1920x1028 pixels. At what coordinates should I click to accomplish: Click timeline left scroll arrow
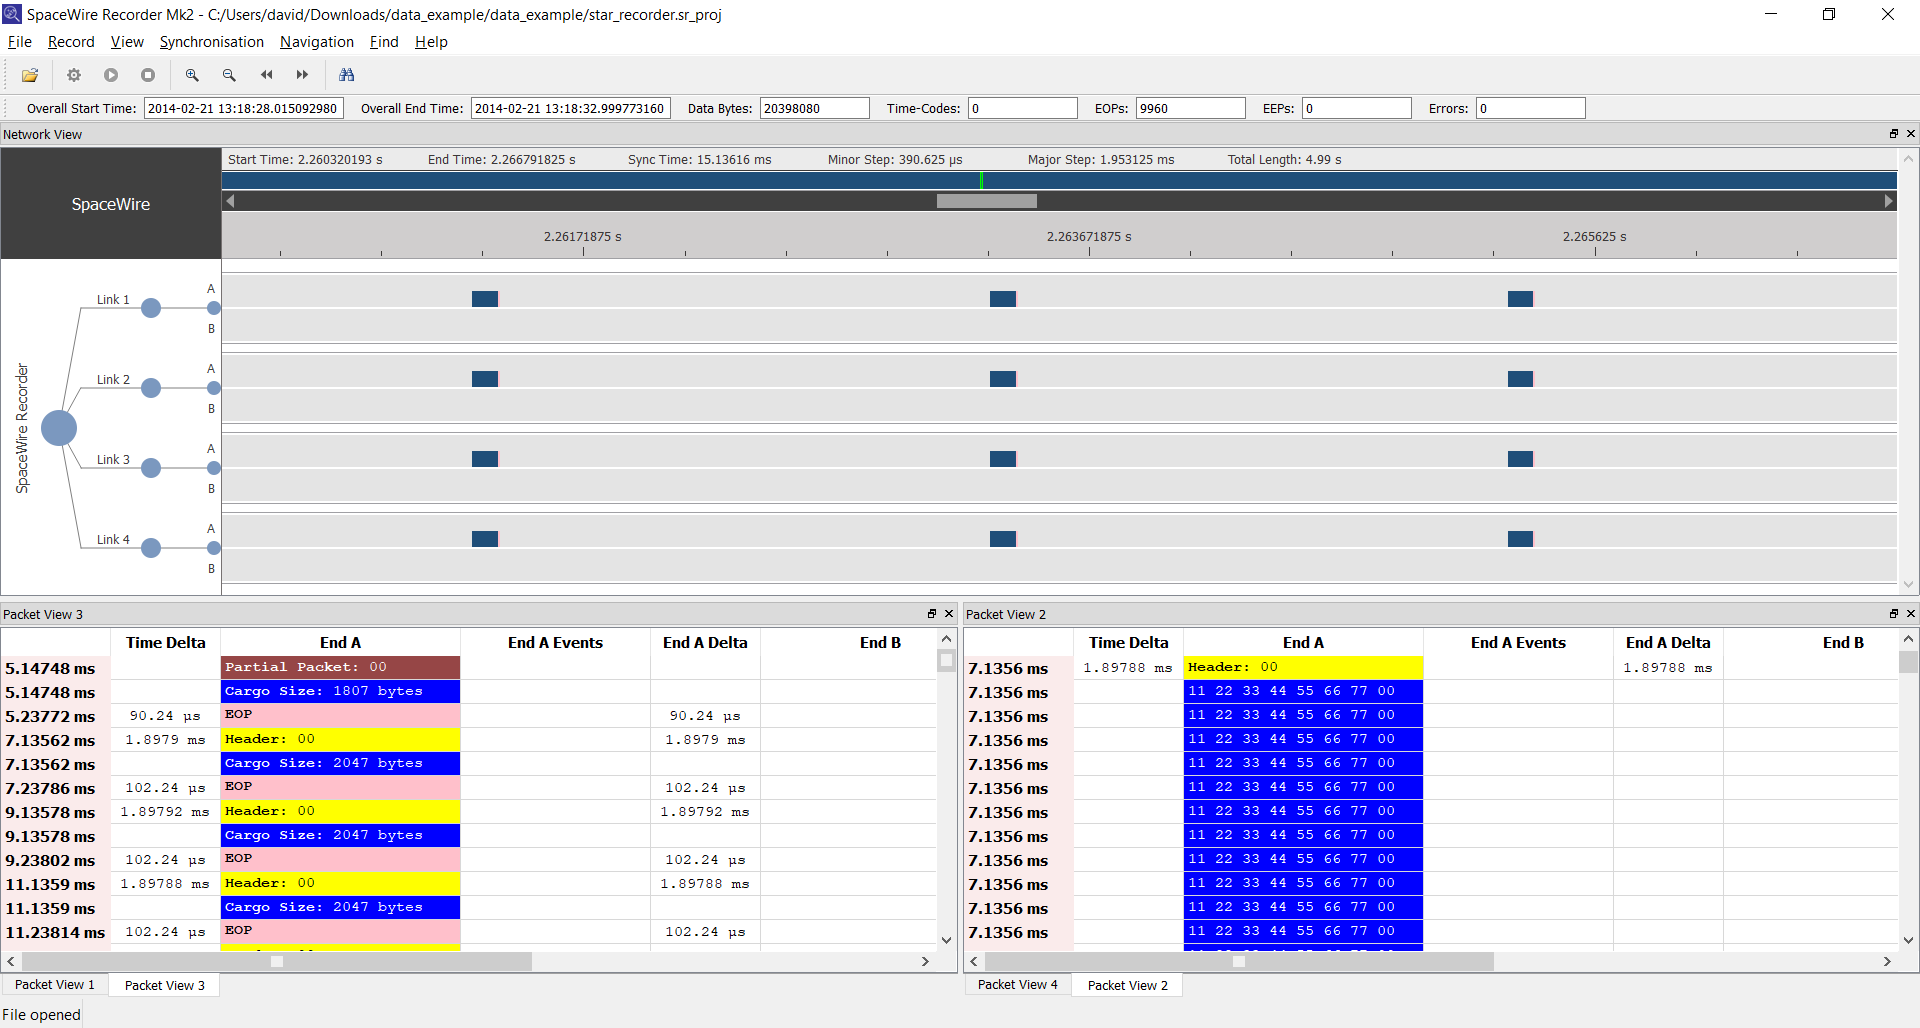(x=230, y=201)
